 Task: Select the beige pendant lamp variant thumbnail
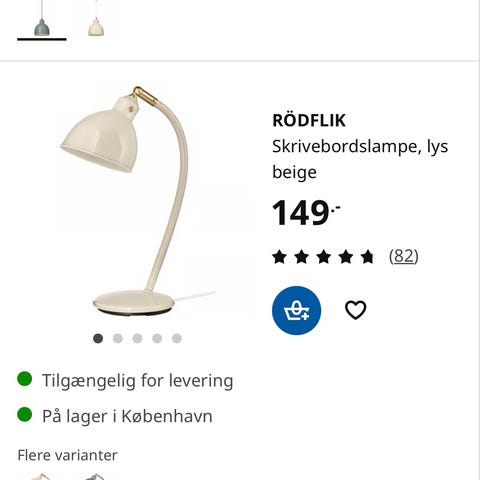point(96,20)
